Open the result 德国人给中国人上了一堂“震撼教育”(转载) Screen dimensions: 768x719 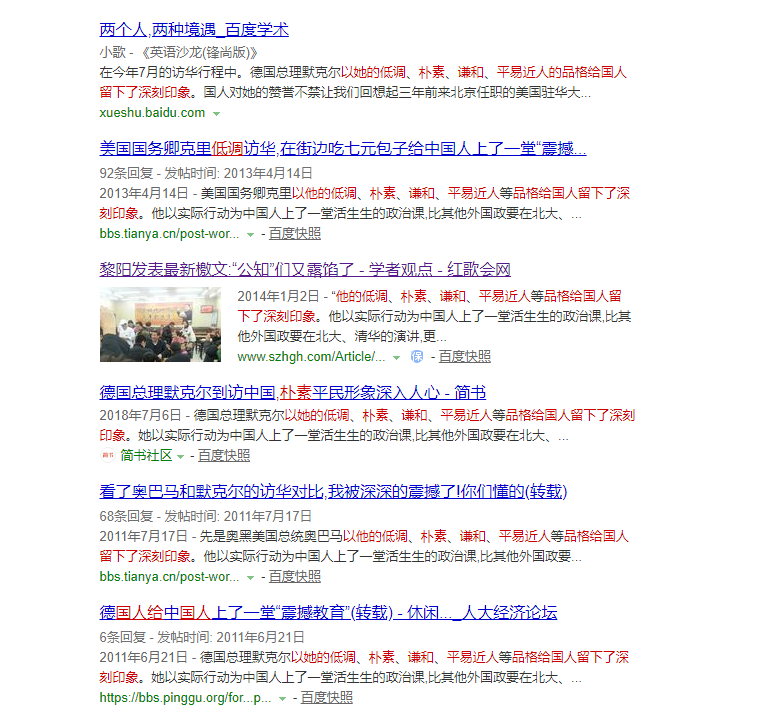pyautogui.click(x=328, y=612)
